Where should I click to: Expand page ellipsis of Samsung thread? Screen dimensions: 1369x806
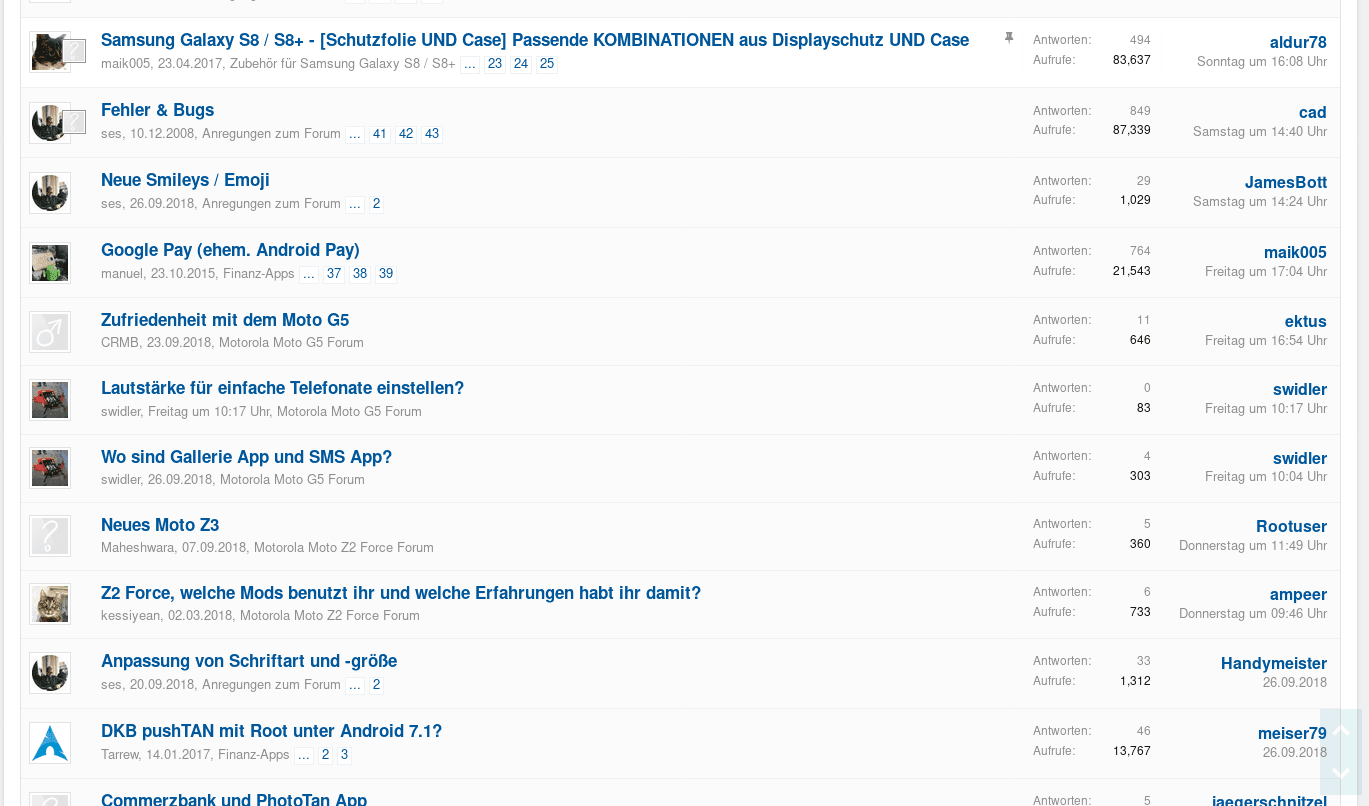tap(470, 64)
